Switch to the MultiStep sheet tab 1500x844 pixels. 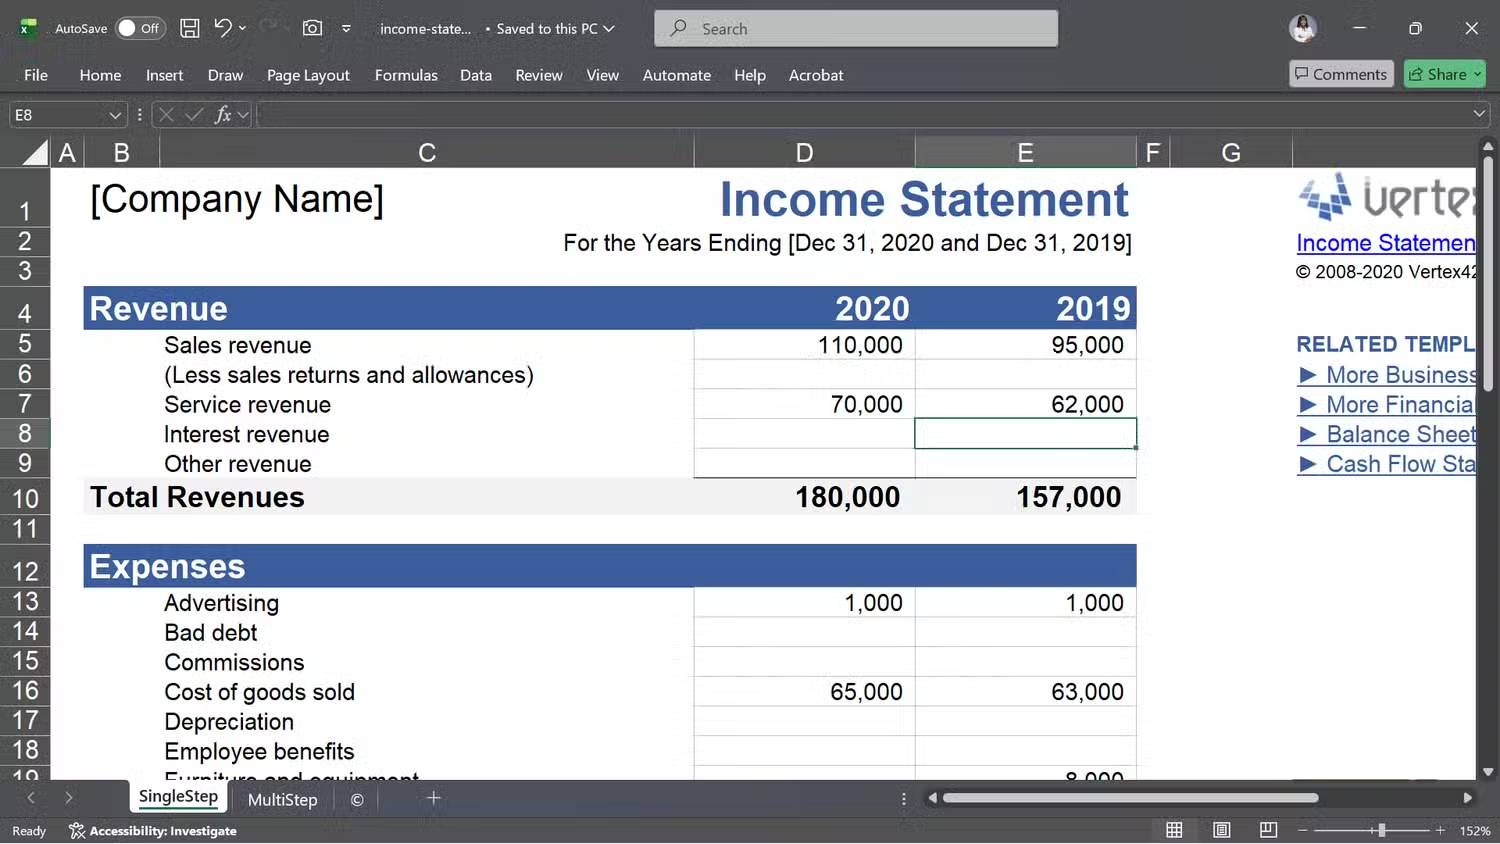[x=283, y=799]
